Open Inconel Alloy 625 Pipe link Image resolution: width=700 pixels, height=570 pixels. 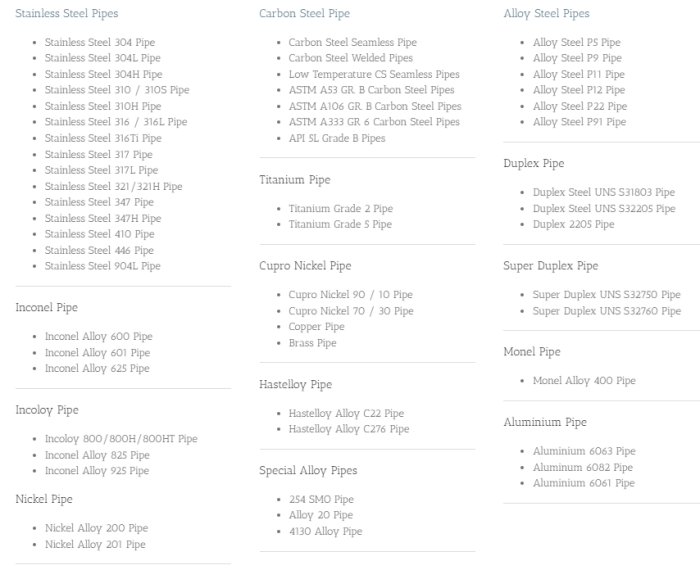click(97, 368)
